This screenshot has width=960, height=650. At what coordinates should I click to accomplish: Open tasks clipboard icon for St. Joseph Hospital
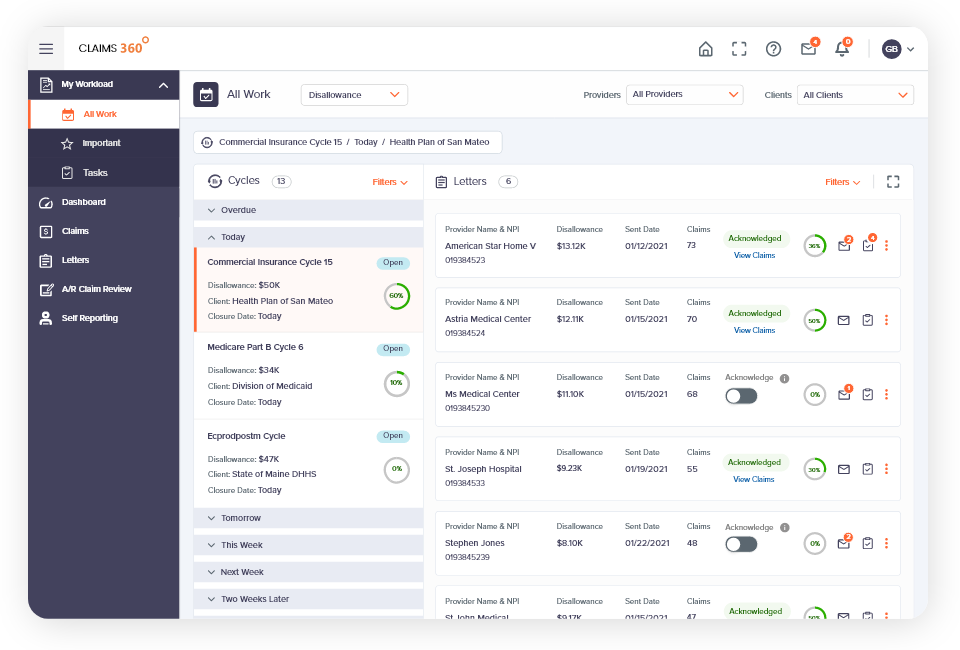coord(868,469)
